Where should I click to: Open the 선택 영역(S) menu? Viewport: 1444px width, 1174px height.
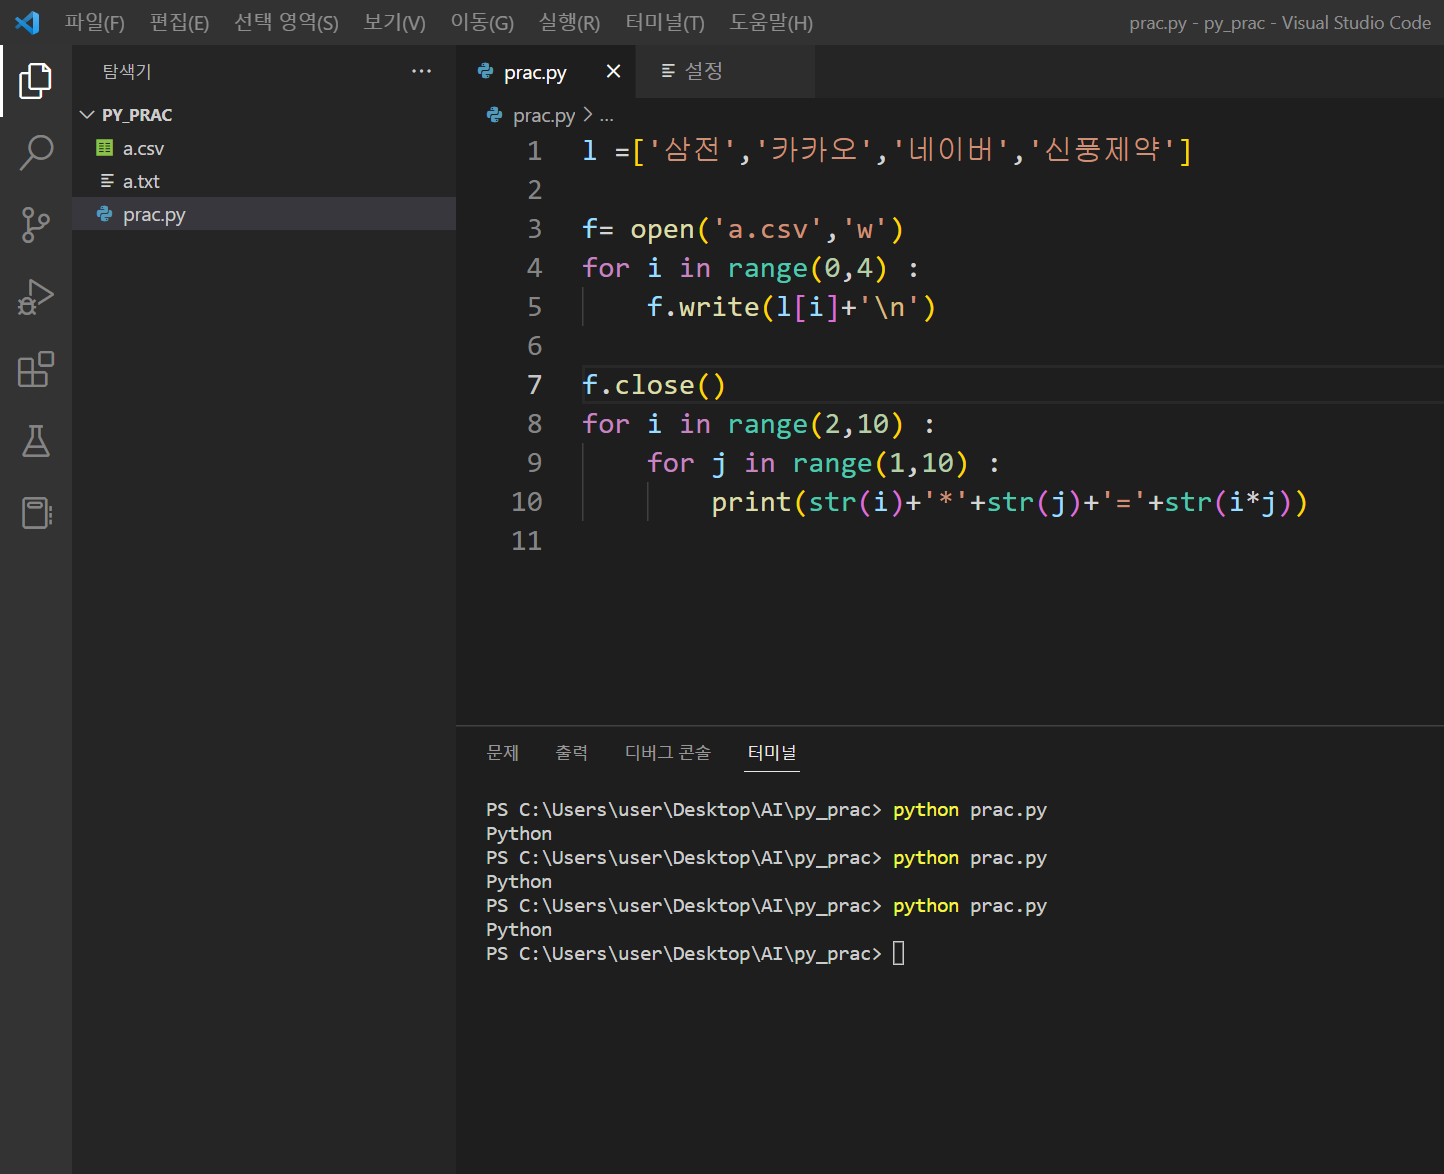click(286, 22)
